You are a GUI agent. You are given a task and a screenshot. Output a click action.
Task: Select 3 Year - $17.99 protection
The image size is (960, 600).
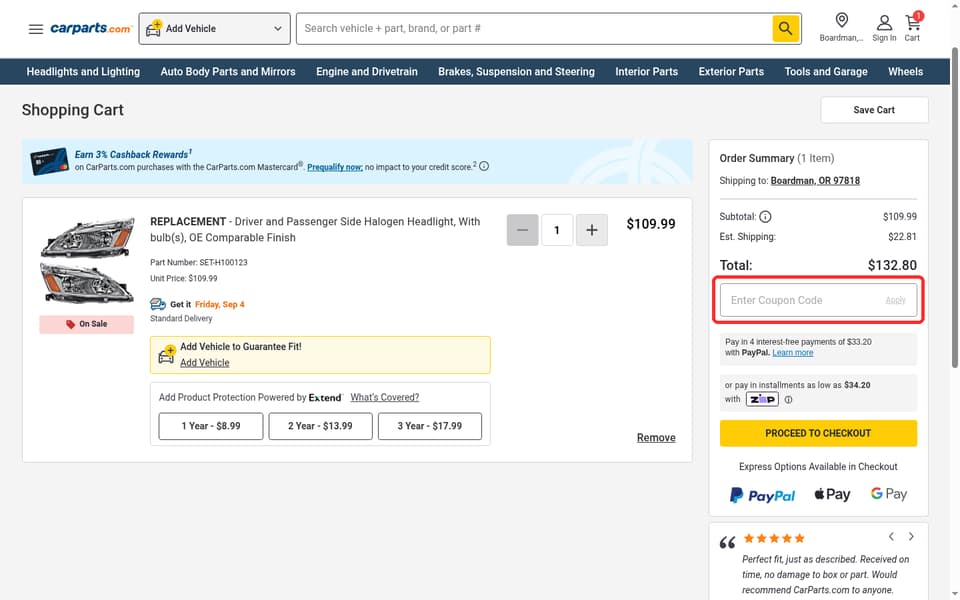[x=430, y=426]
